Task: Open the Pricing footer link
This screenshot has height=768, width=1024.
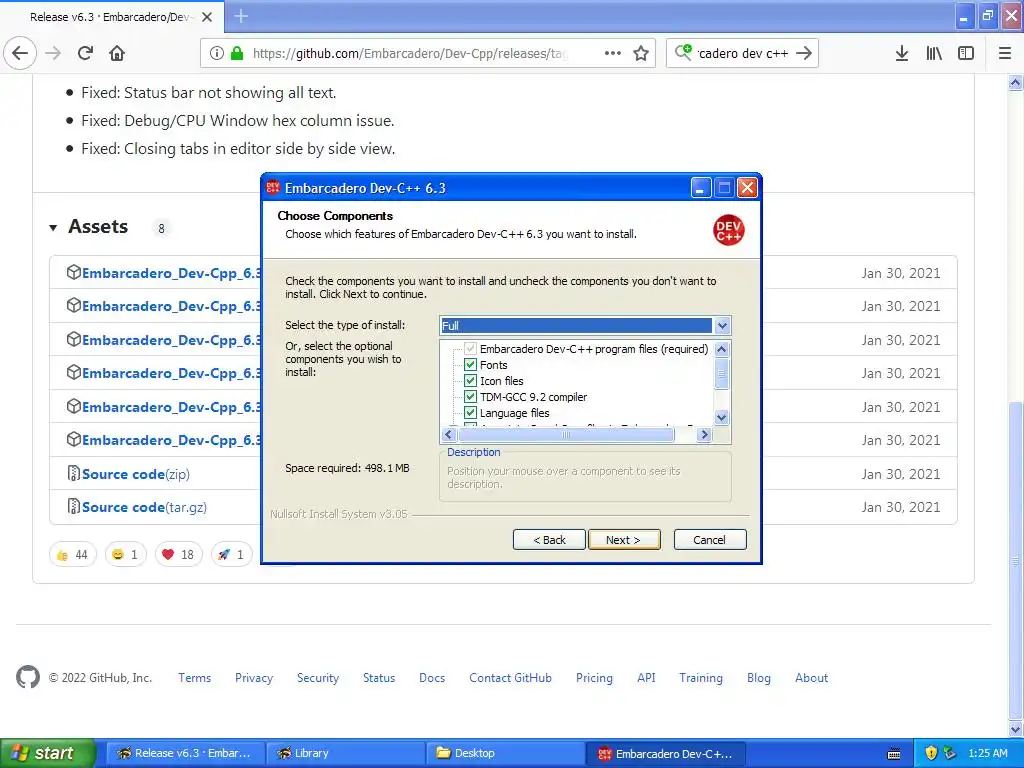Action: 594,678
